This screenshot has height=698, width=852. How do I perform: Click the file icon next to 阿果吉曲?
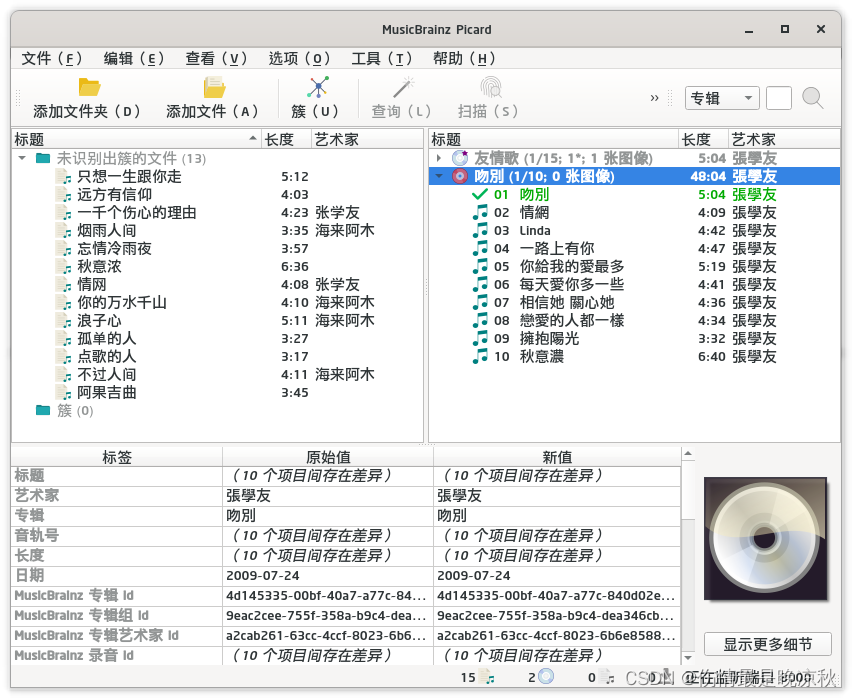[64, 392]
